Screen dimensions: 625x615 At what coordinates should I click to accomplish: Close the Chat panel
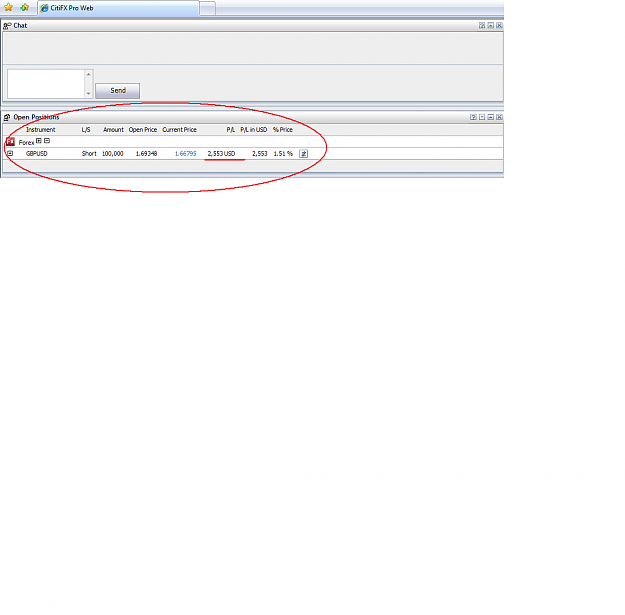pos(499,26)
